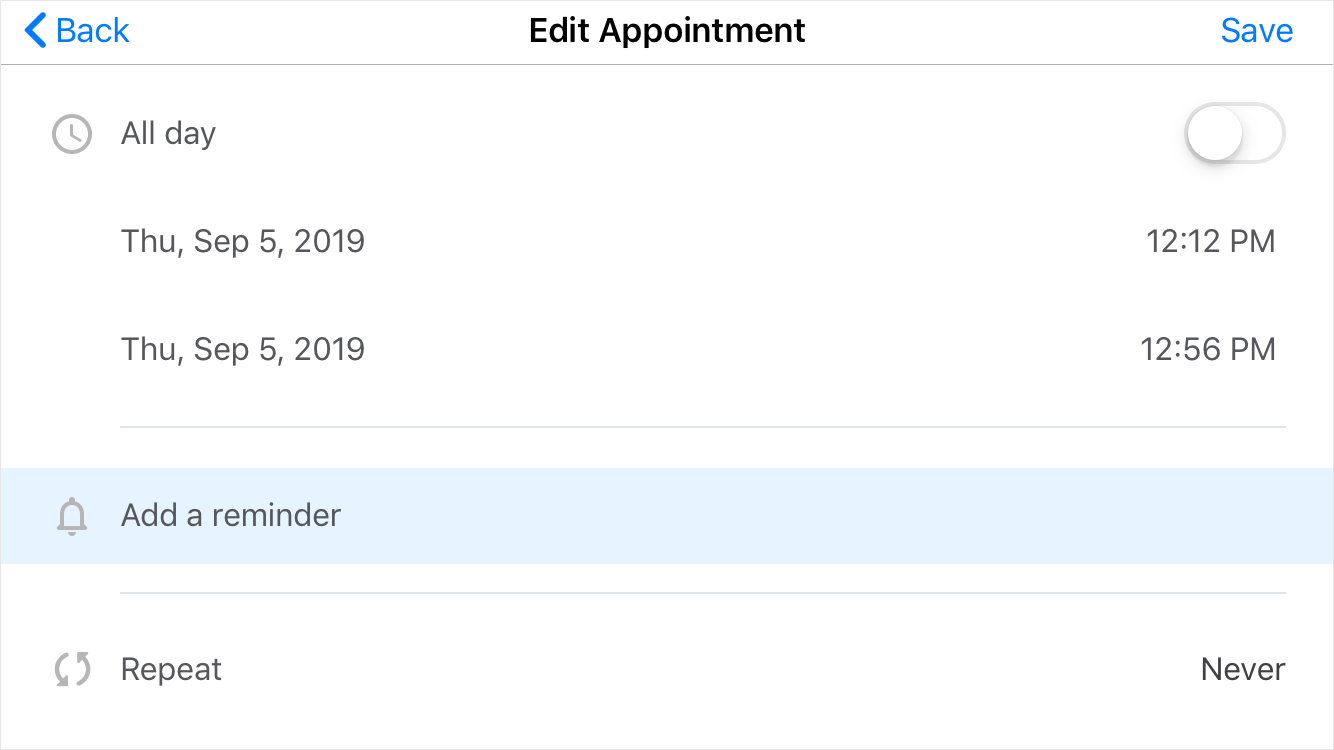Toggle the All day switch on
The width and height of the screenshot is (1334, 750).
click(1235, 132)
